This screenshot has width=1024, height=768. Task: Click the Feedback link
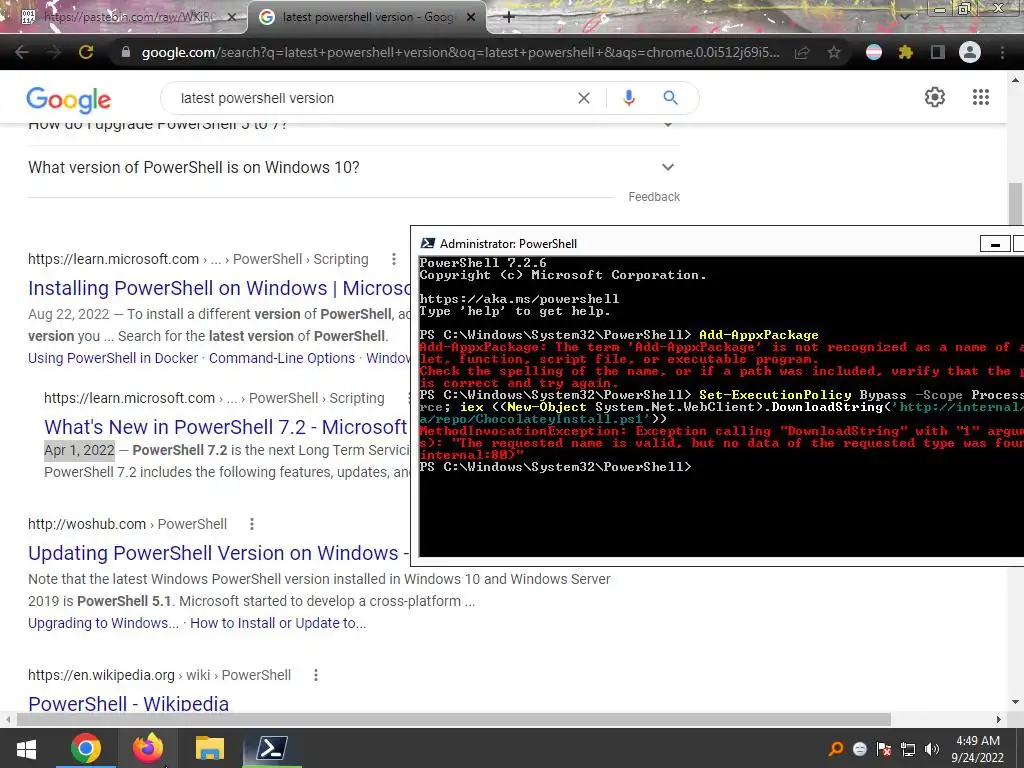(654, 197)
